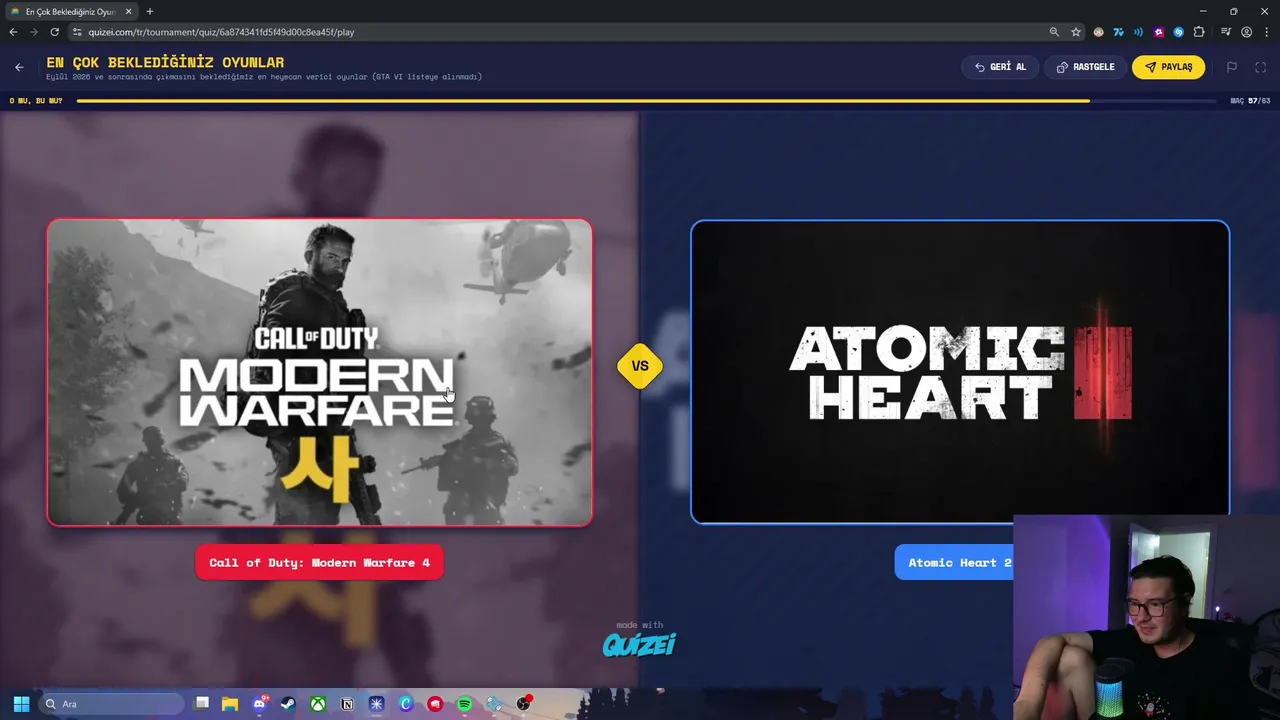Image resolution: width=1280 pixels, height=720 pixels.
Task: Open the Windows Start menu
Action: (x=21, y=704)
